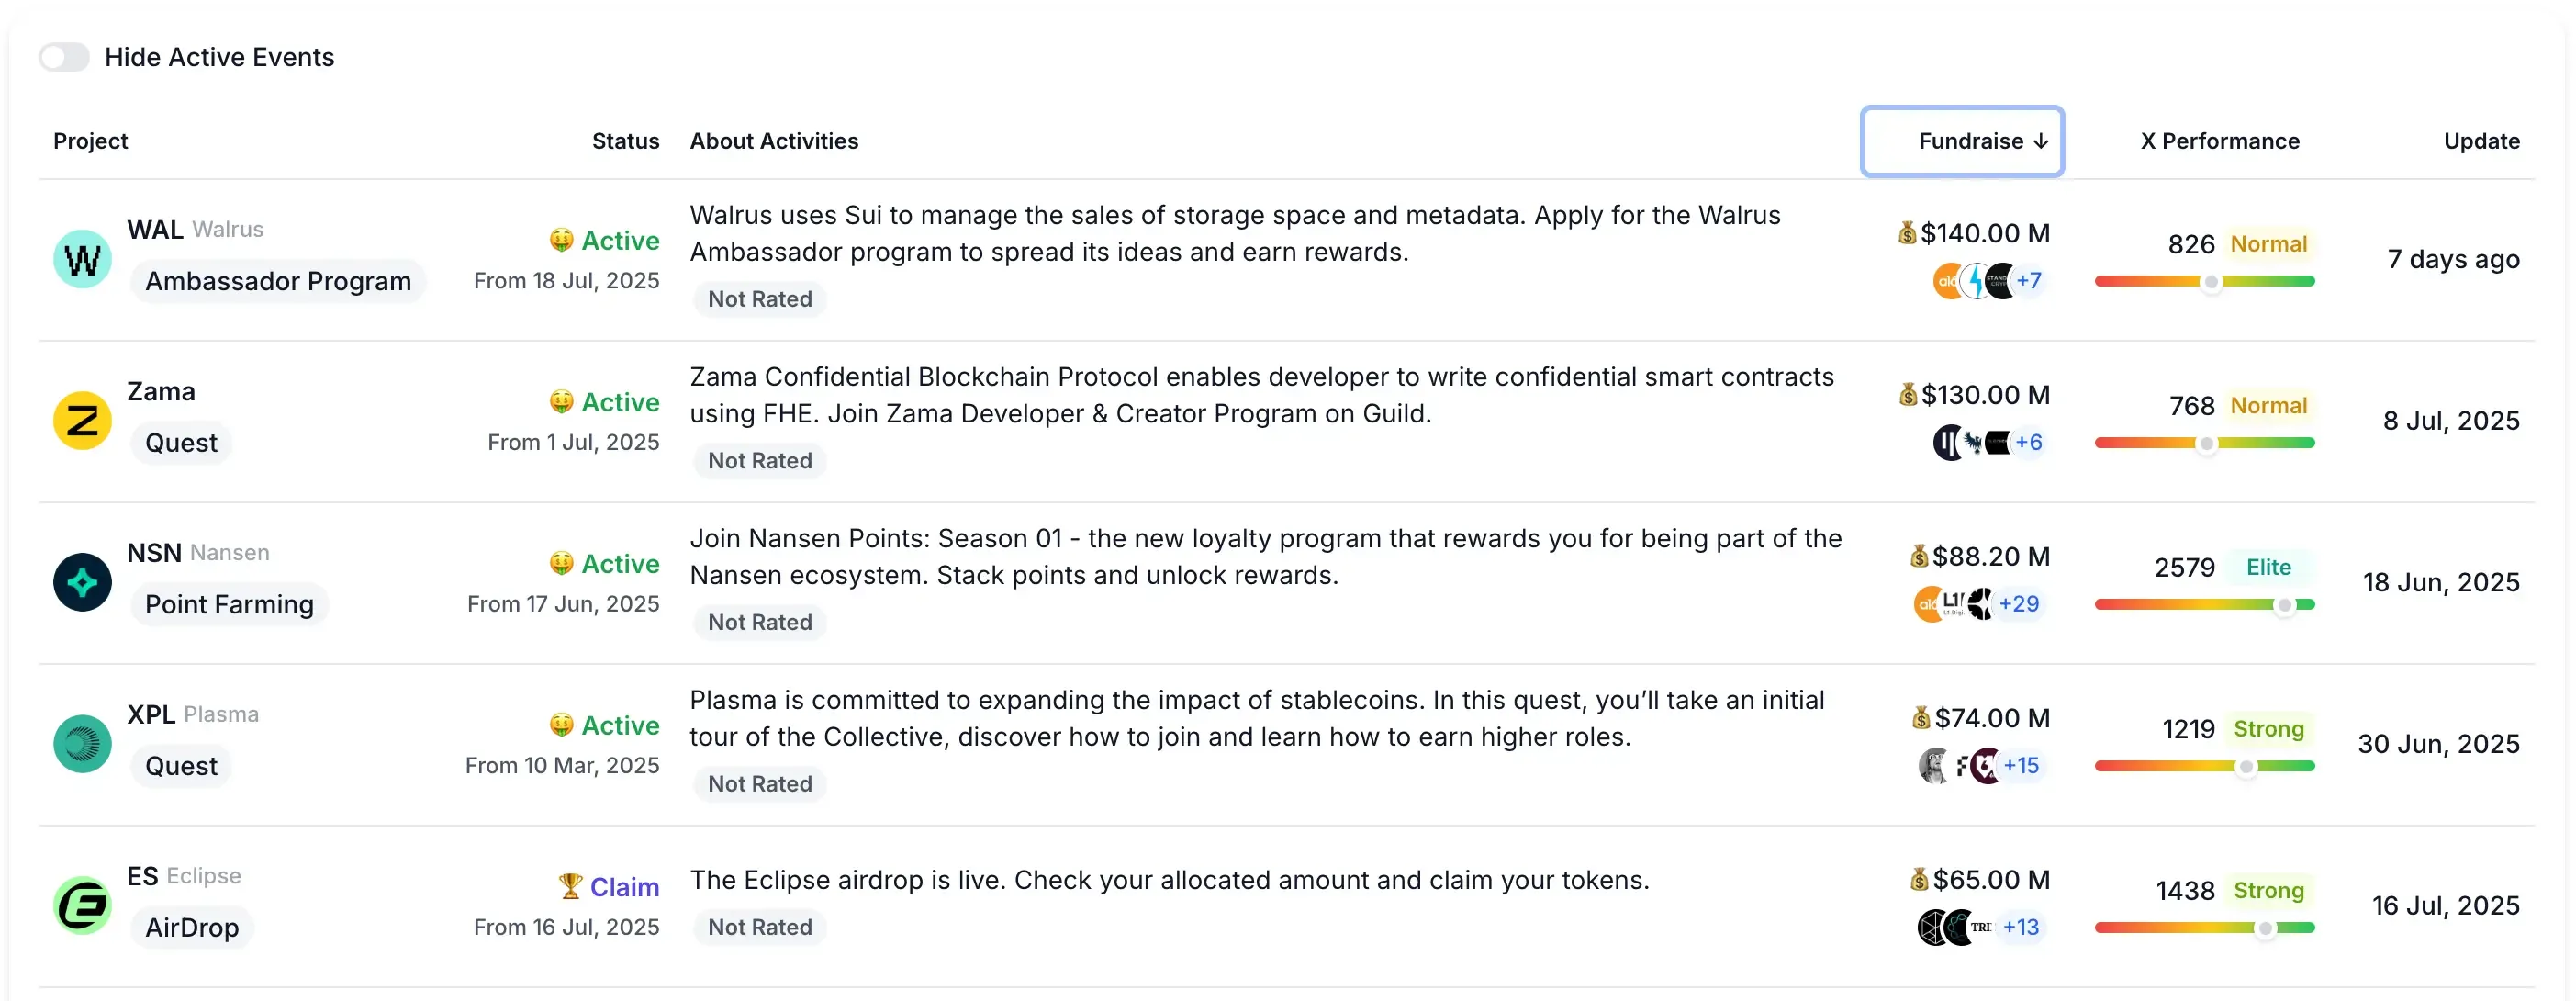This screenshot has height=1001, width=2576.
Task: Expand the +7 investor list on Walrus row
Action: pyautogui.click(x=2030, y=281)
